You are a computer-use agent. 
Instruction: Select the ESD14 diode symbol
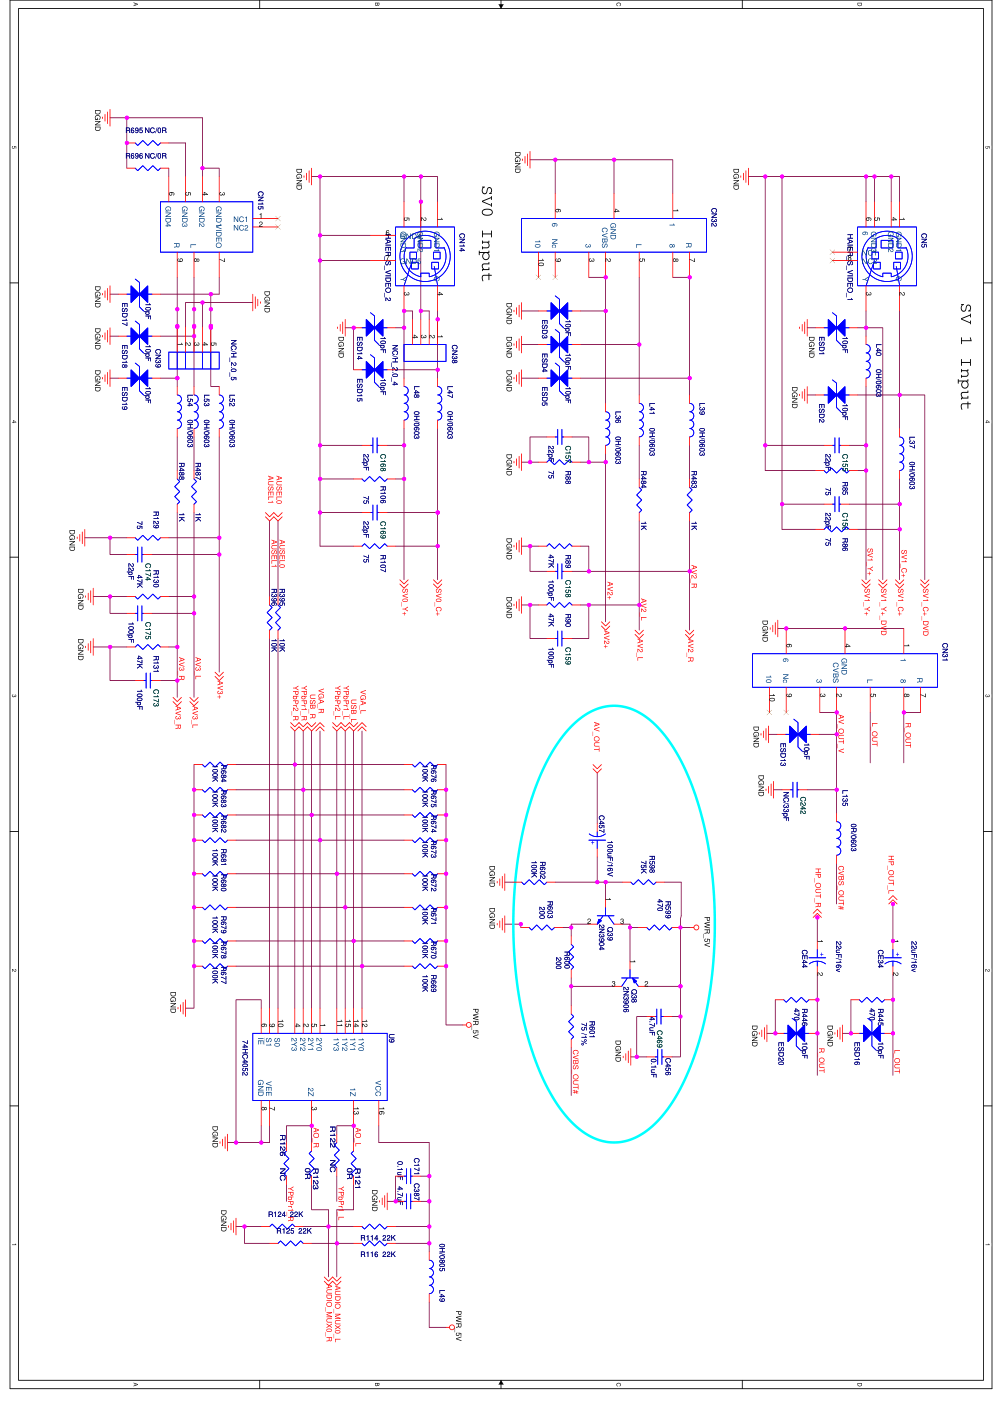(374, 327)
